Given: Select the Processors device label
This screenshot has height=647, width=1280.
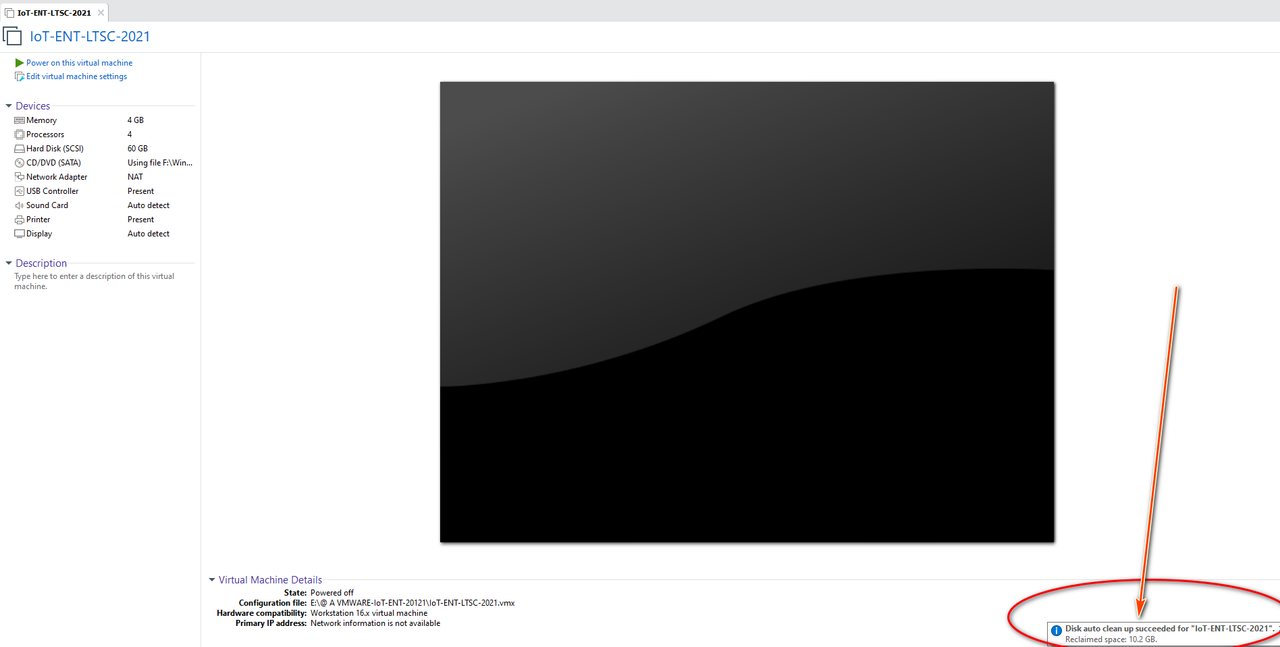Looking at the screenshot, I should pyautogui.click(x=45, y=134).
